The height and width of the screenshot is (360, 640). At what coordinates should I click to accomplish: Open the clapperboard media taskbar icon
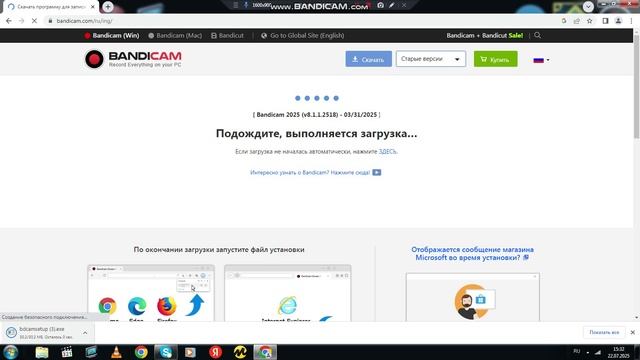tap(67, 352)
